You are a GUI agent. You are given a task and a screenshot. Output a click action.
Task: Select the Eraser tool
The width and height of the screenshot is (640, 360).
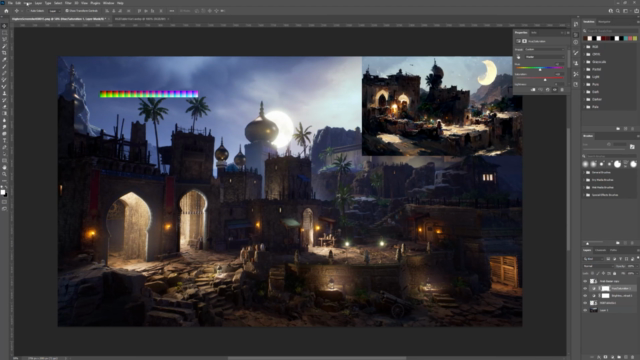[4, 107]
